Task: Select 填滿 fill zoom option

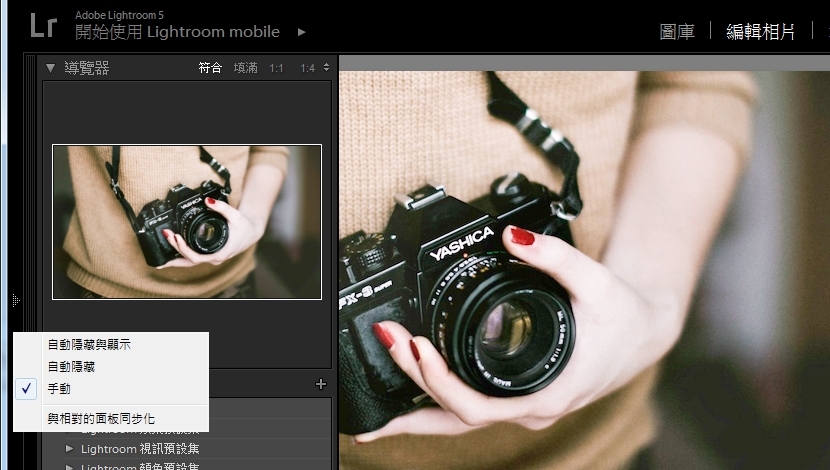Action: point(246,68)
